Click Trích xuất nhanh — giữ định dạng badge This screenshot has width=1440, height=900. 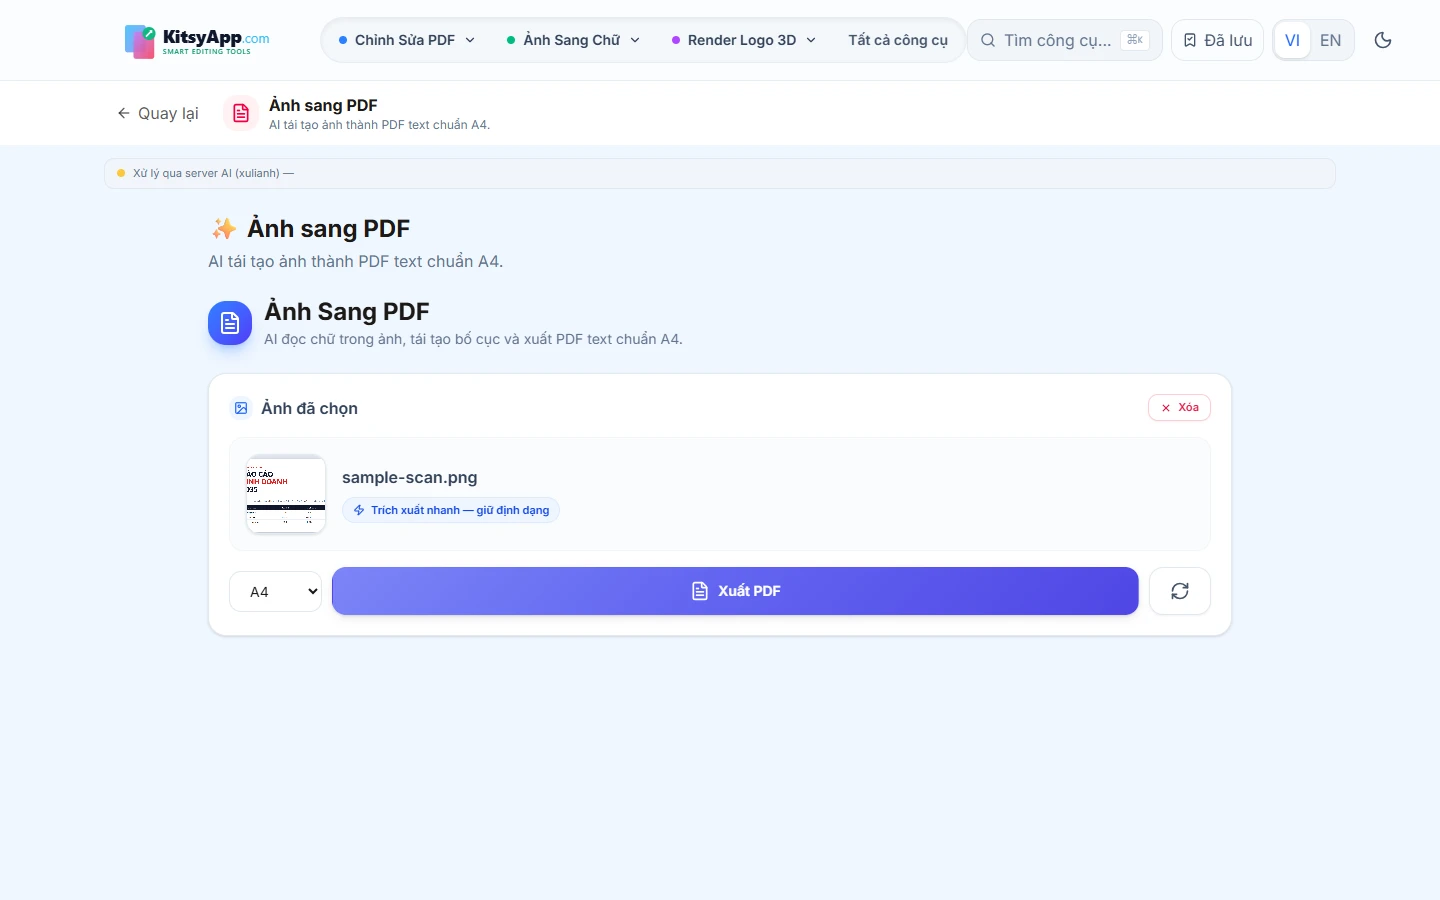451,510
